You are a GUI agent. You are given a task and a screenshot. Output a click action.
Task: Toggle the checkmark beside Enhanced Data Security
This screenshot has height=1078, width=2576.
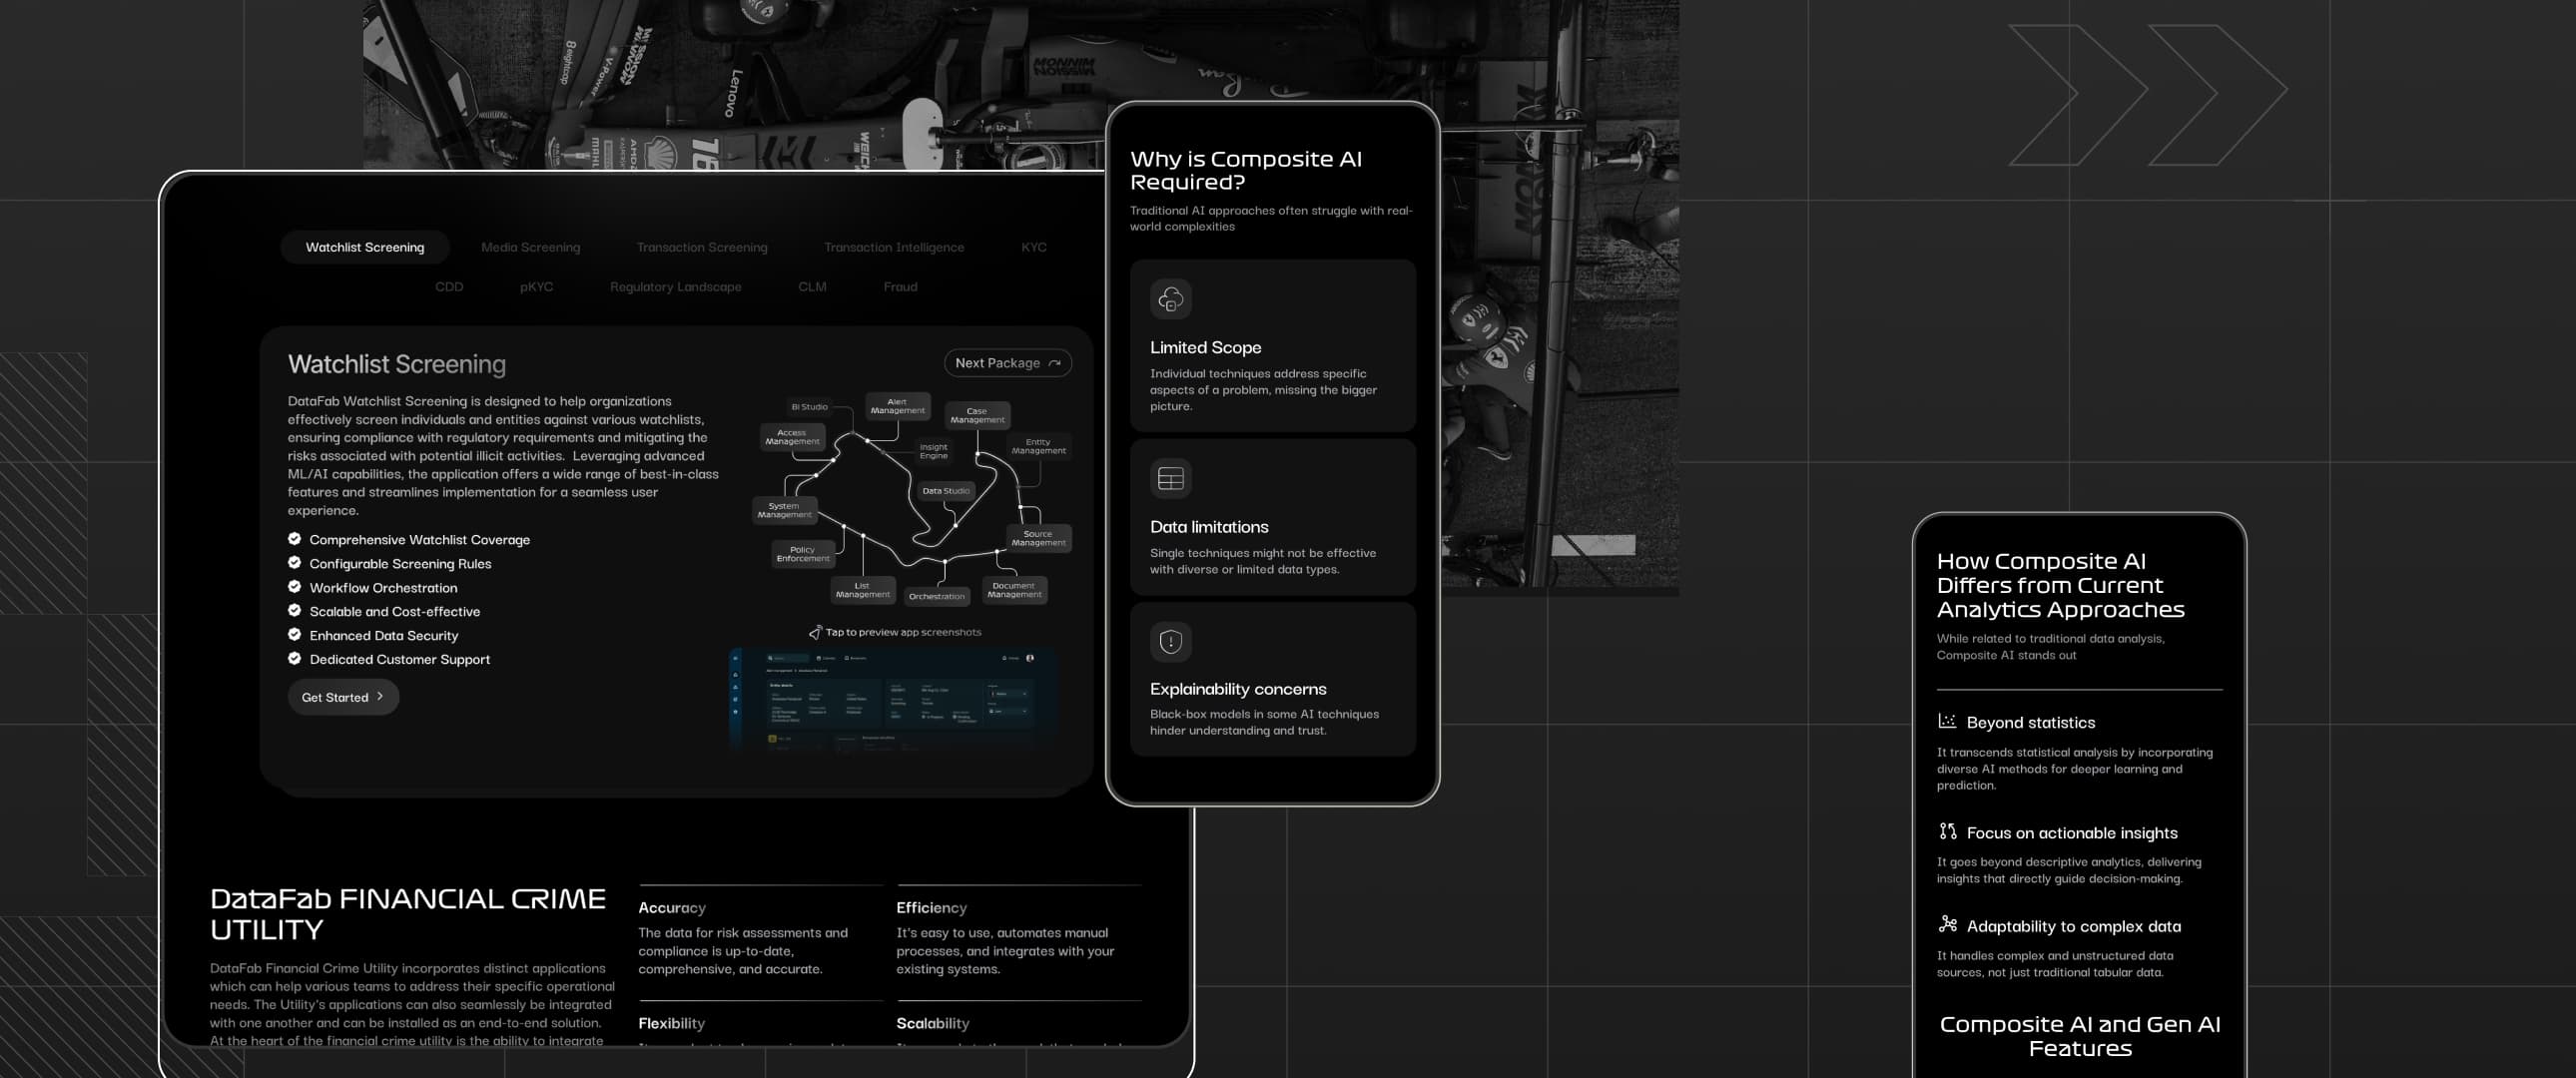(x=293, y=635)
